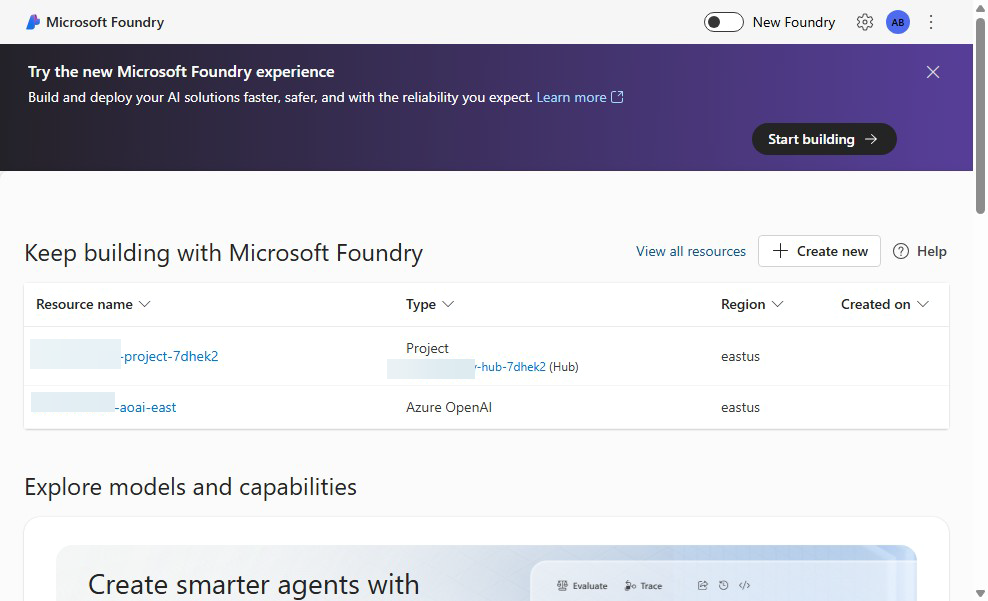Click the scrollbar down arrow
988x601 pixels.
[980, 593]
